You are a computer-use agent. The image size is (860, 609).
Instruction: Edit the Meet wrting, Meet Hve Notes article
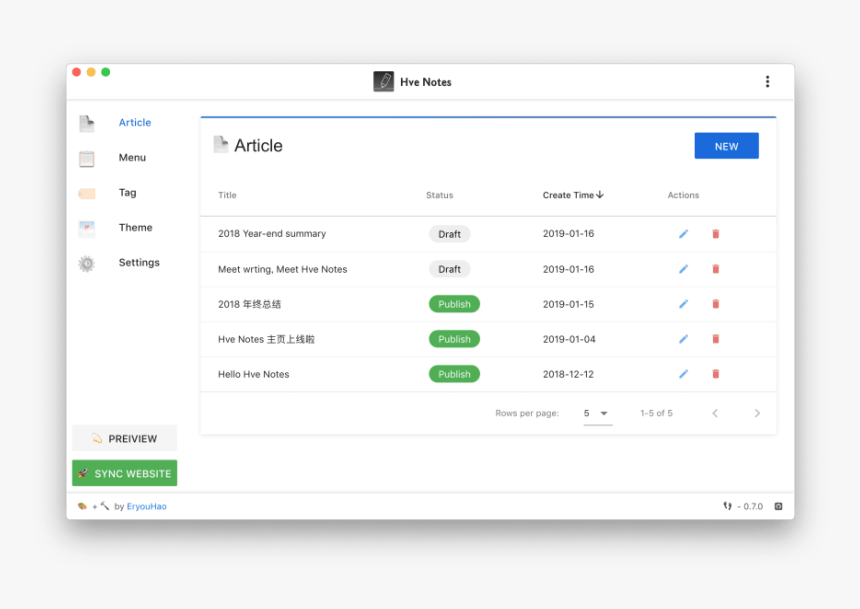coord(683,269)
